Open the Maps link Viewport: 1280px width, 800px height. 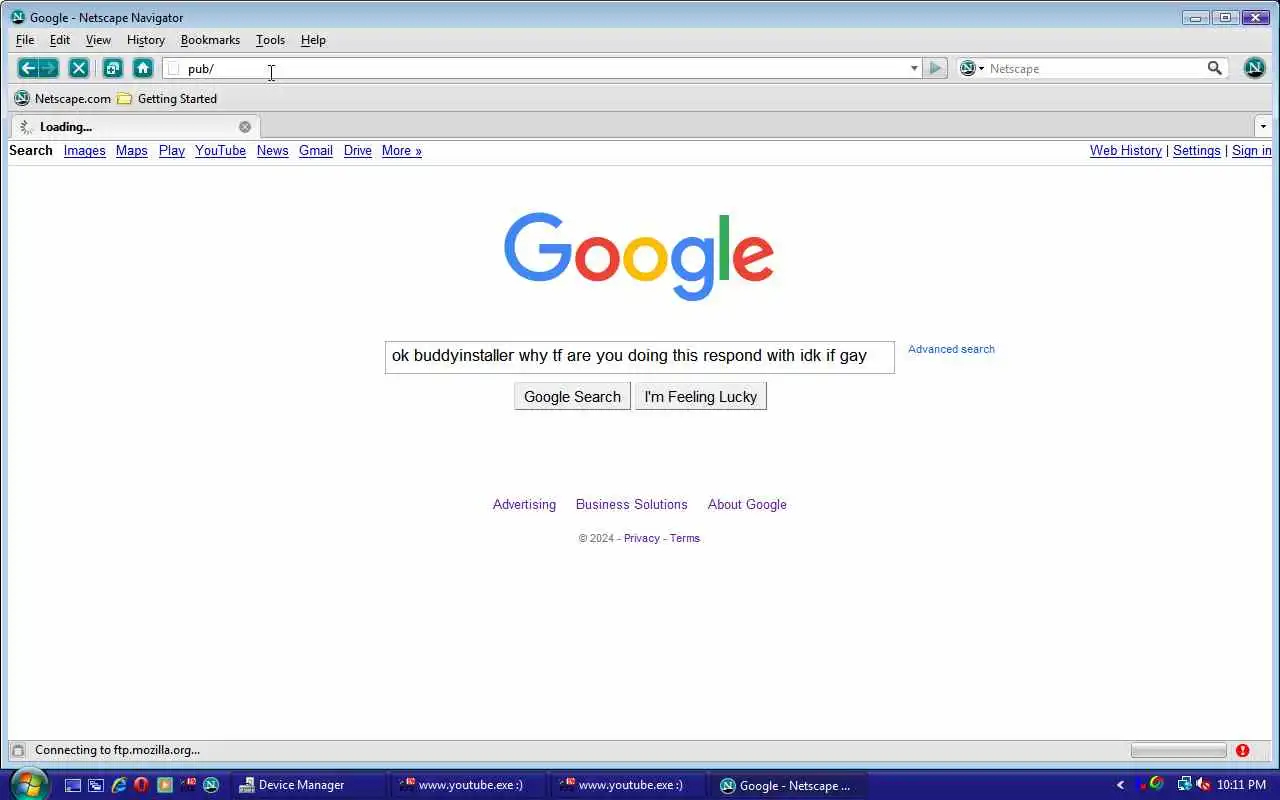[131, 150]
